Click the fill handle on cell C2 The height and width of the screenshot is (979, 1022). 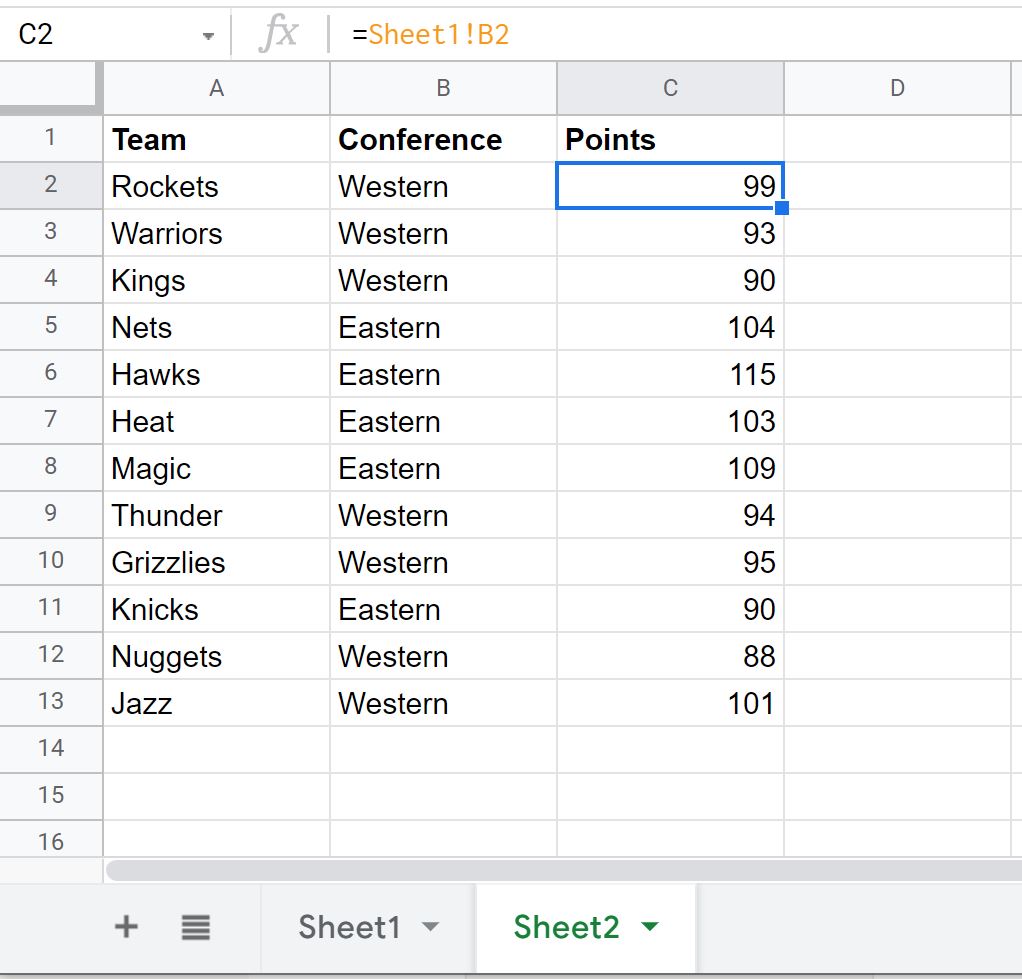[781, 208]
